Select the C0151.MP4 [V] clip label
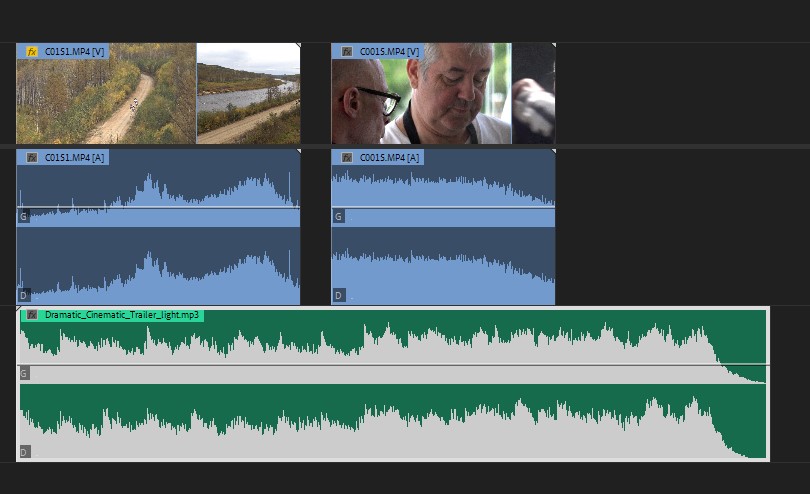Image resolution: width=810 pixels, height=494 pixels. click(74, 52)
